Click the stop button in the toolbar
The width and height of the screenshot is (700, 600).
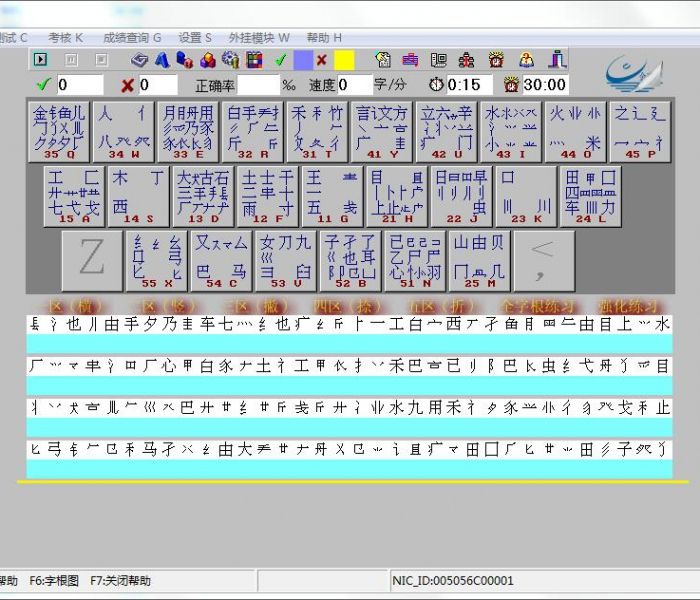101,59
